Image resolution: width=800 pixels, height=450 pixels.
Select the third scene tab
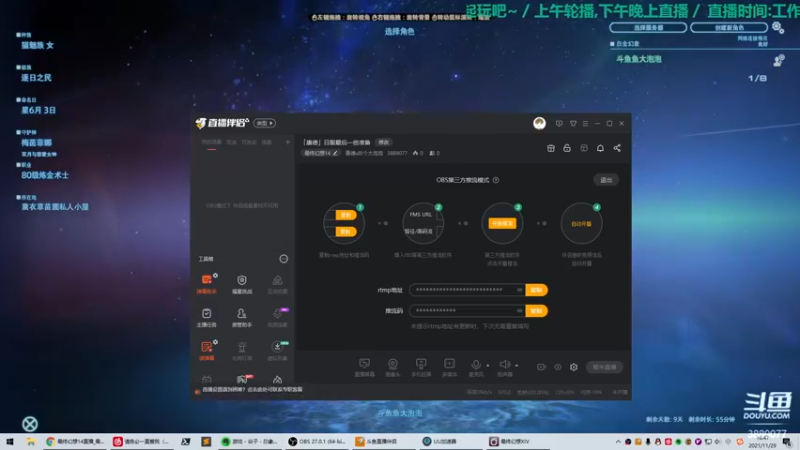tap(249, 142)
